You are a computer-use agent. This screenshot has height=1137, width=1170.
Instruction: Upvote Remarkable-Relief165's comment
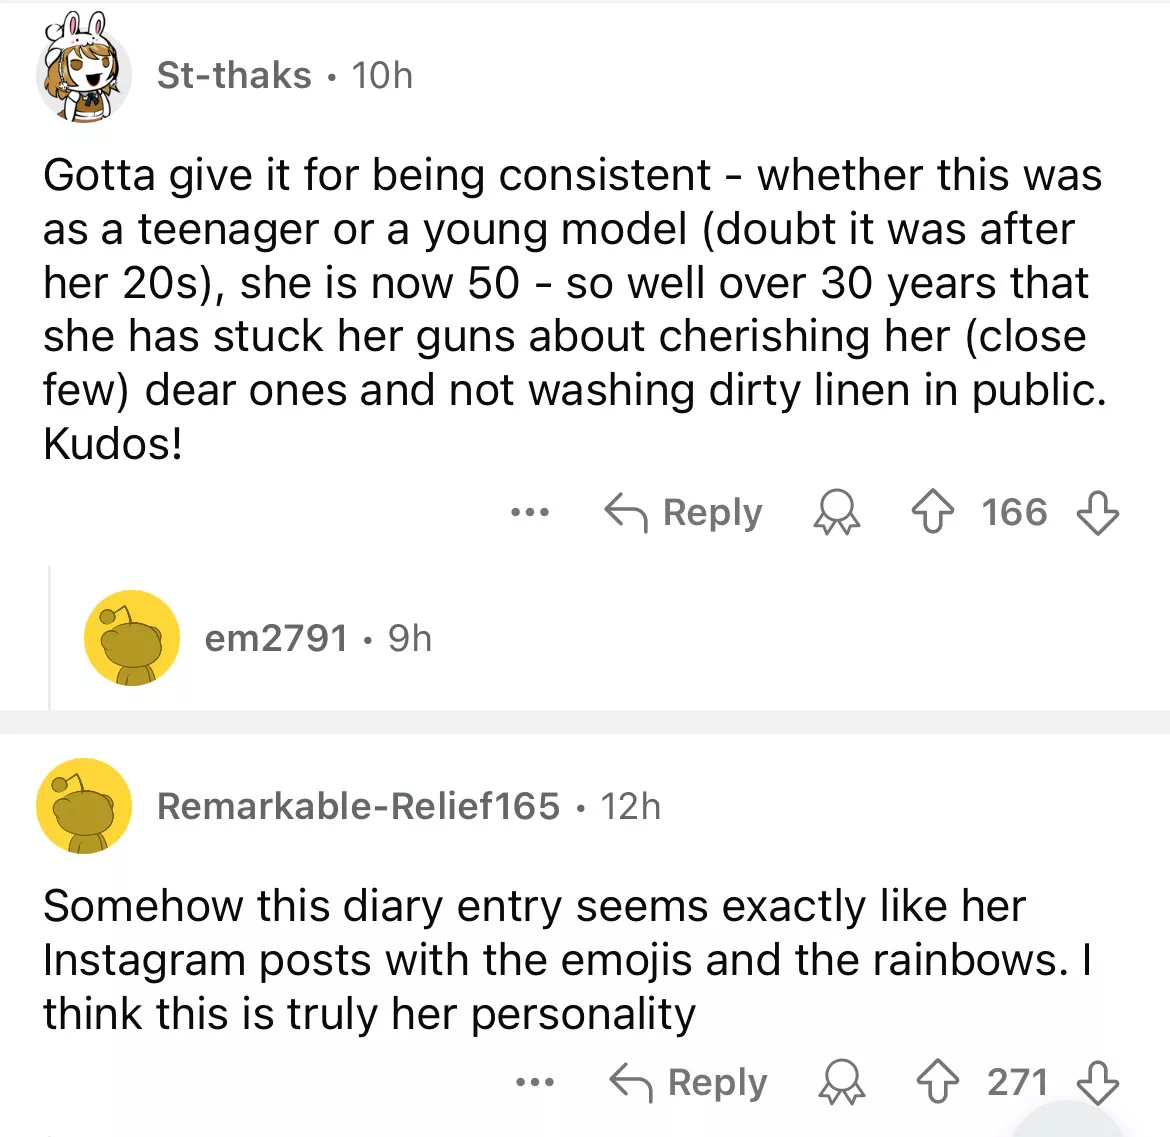click(x=938, y=1083)
